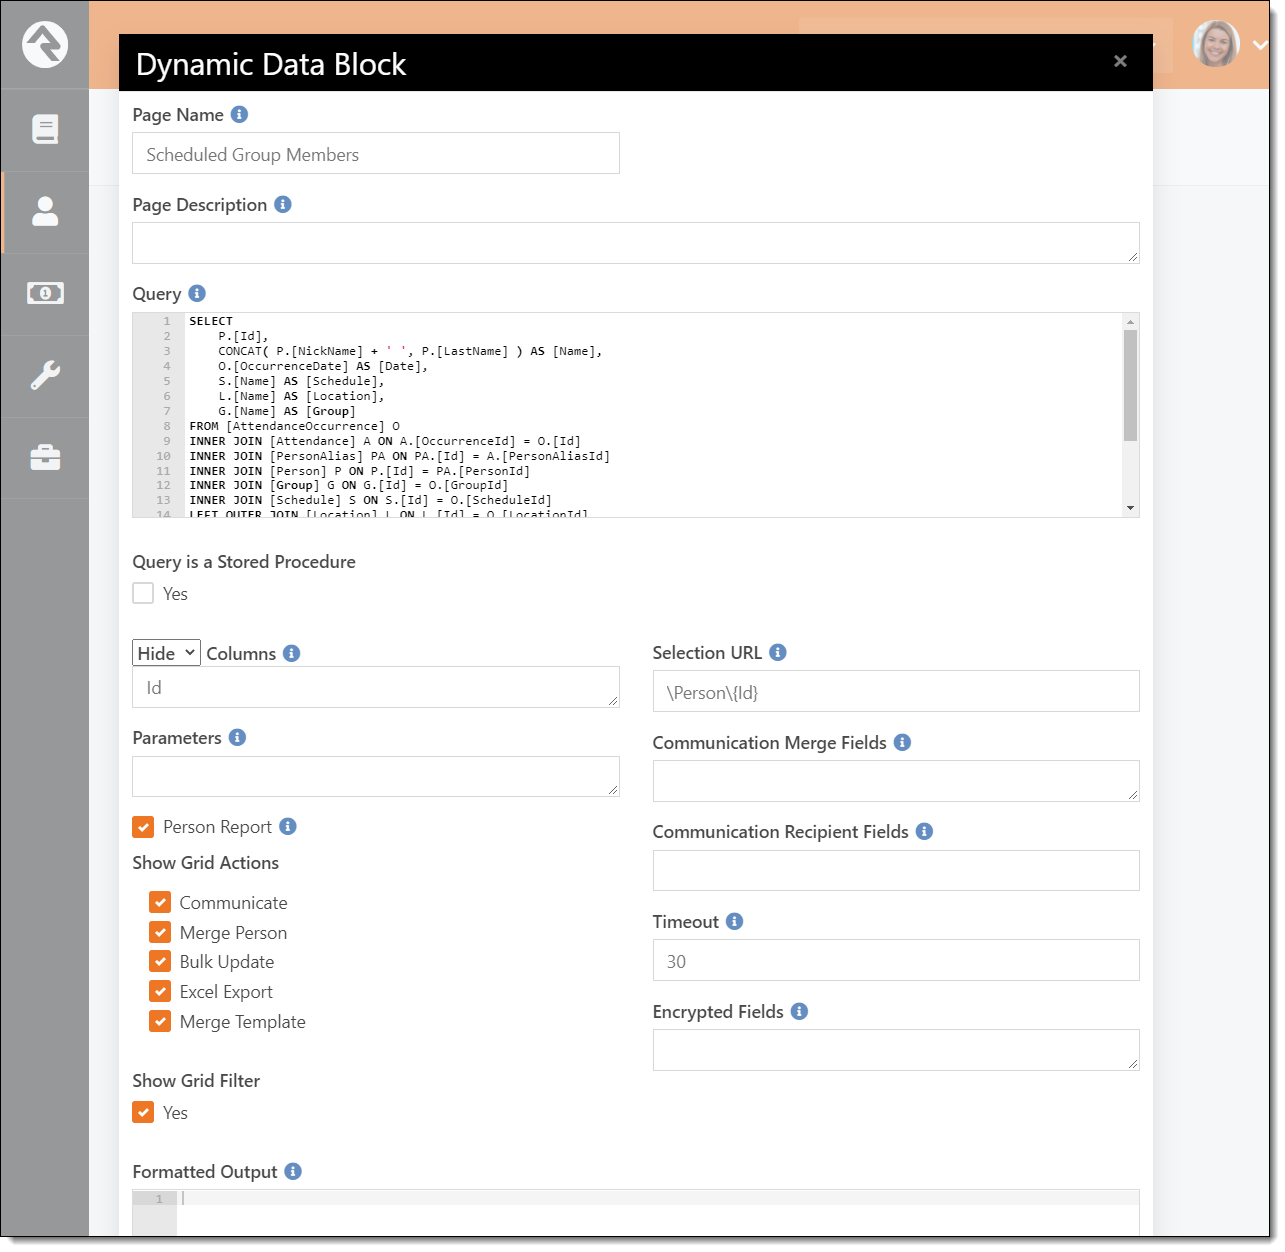Check Yes for Query is a Stored Procedure
Screen dimensions: 1285x1252
tap(143, 593)
